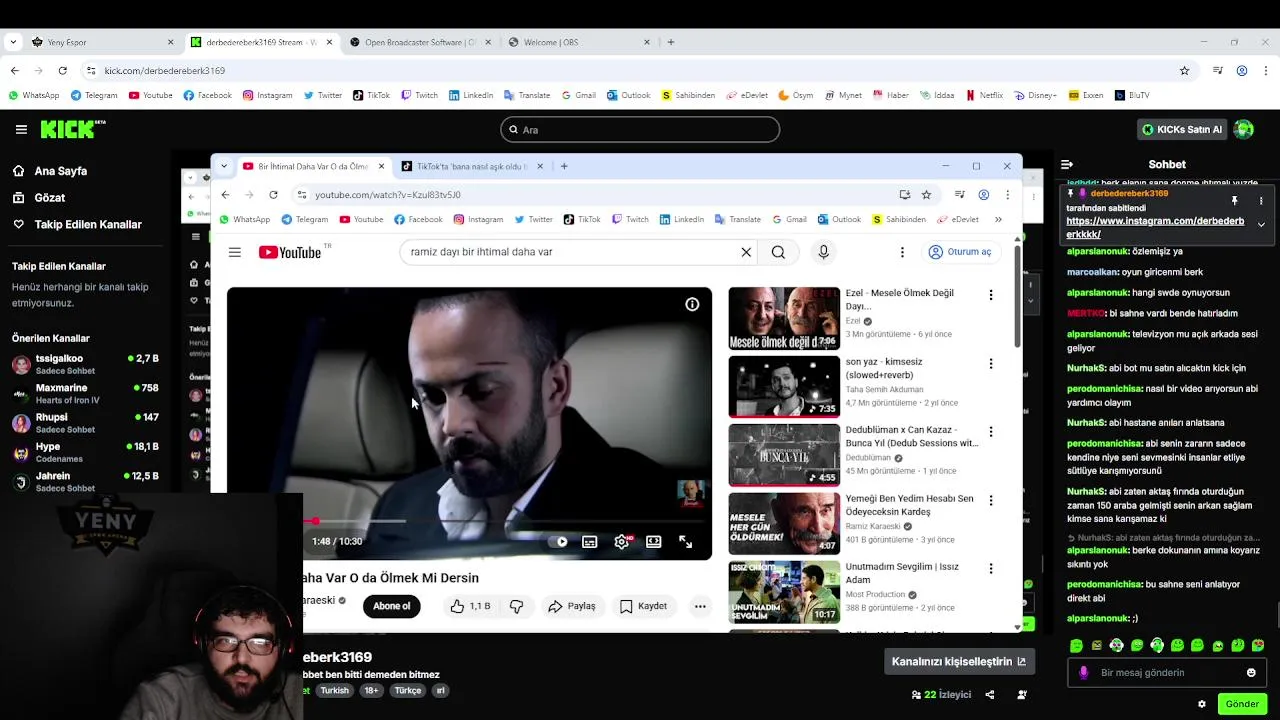This screenshot has width=1280, height=720.
Task: Click the Kick search box 'Ara'
Action: tap(640, 129)
